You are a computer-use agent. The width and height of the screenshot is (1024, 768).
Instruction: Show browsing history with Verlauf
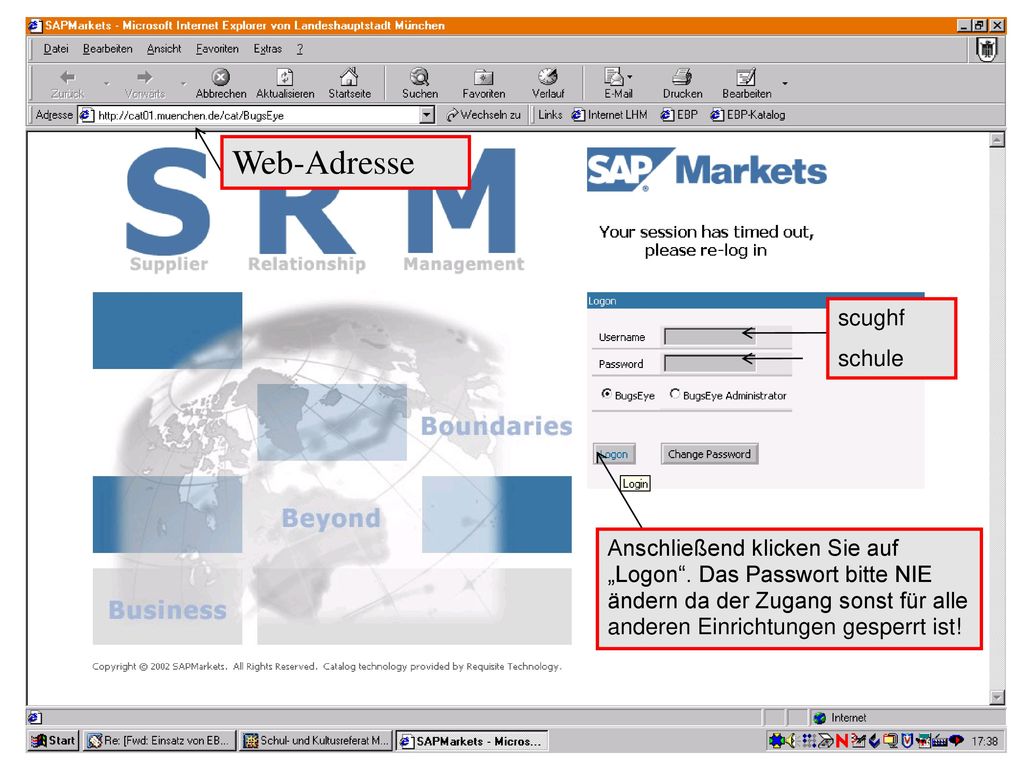click(x=548, y=84)
